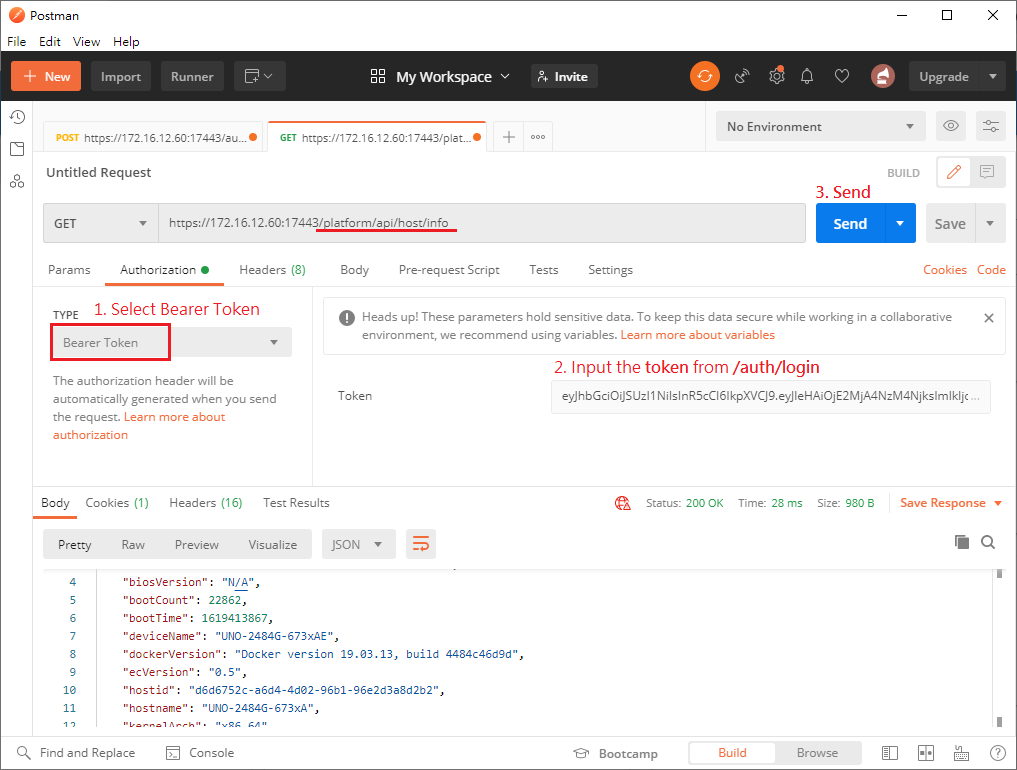Open the No Environment dropdown
Screen dimensions: 1017x770
pos(820,126)
